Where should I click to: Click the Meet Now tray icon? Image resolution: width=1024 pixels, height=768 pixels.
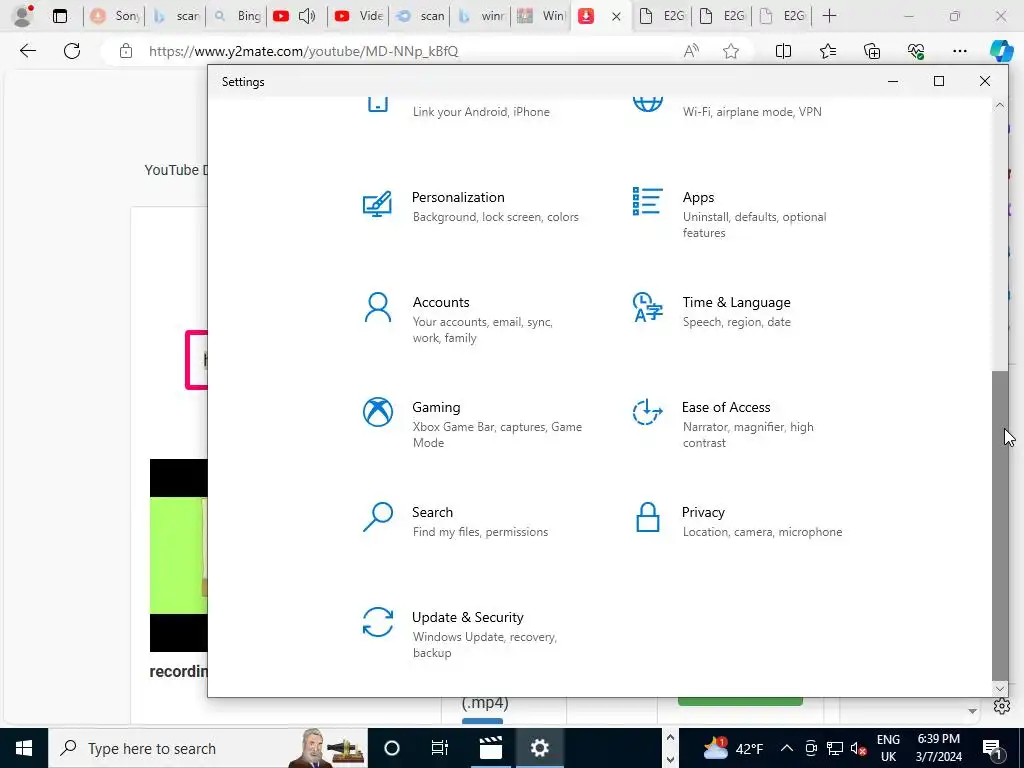pos(811,748)
